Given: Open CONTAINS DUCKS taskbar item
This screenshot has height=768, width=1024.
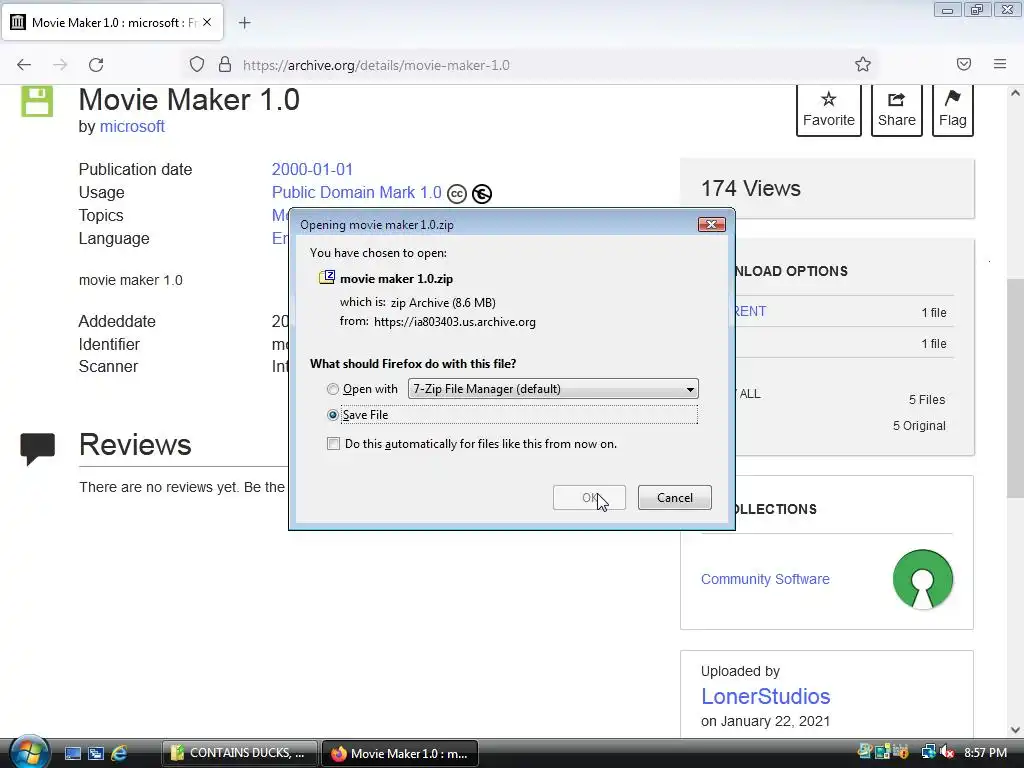Looking at the screenshot, I should pyautogui.click(x=239, y=753).
